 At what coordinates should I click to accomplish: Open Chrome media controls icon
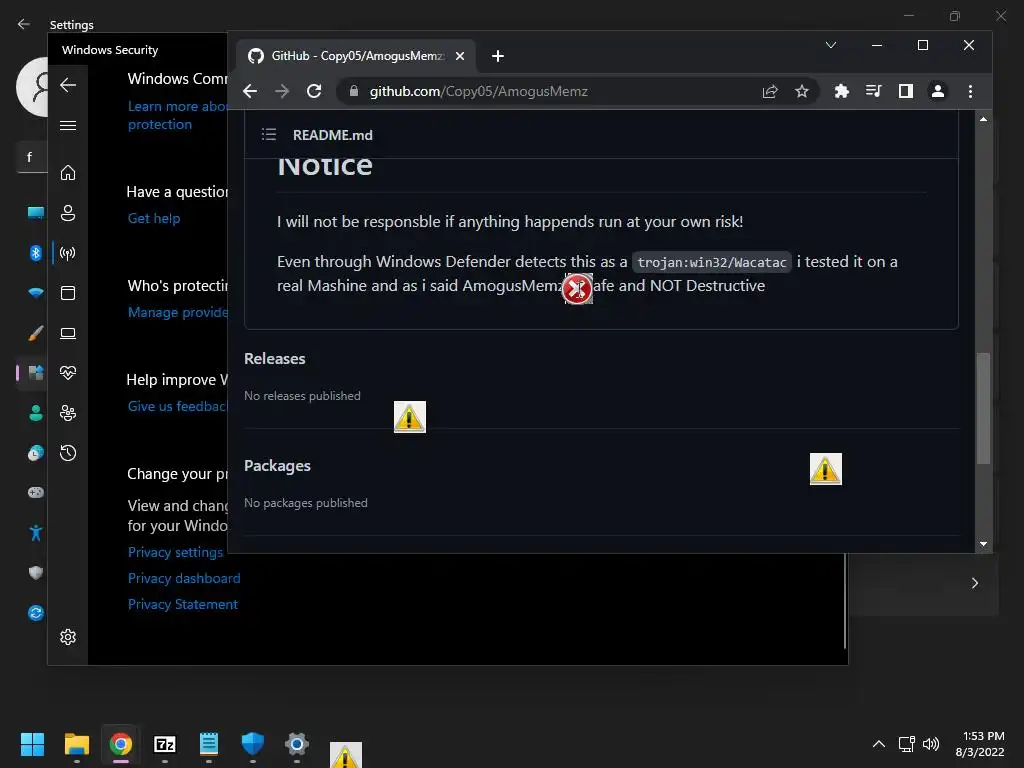pos(873,91)
